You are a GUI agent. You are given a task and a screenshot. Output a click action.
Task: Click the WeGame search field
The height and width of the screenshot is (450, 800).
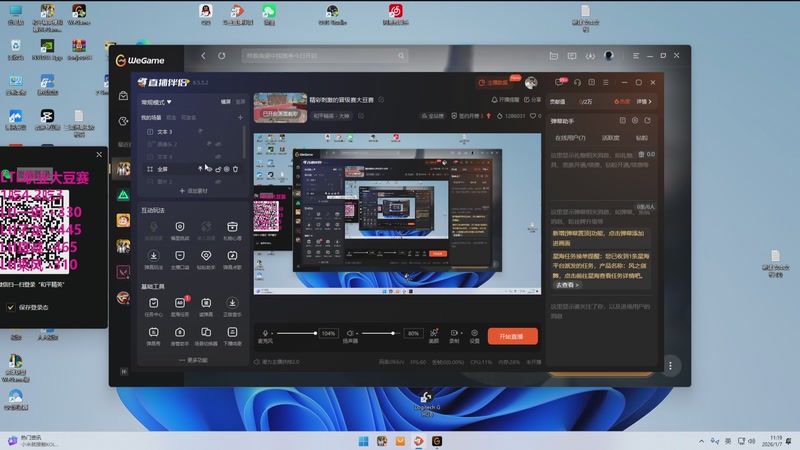[324, 56]
